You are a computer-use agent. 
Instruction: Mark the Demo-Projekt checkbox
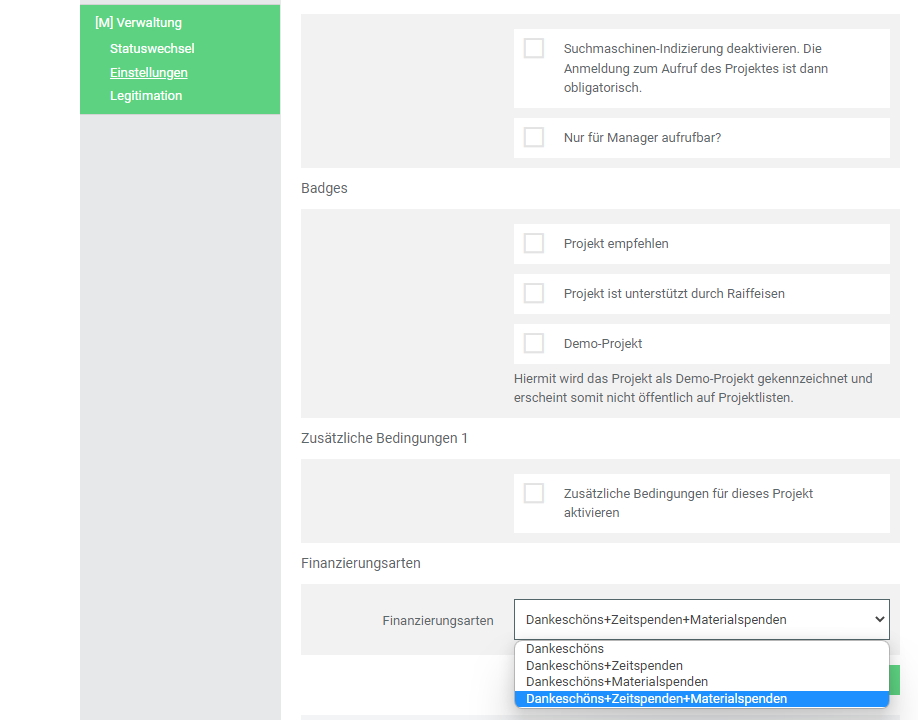(534, 343)
